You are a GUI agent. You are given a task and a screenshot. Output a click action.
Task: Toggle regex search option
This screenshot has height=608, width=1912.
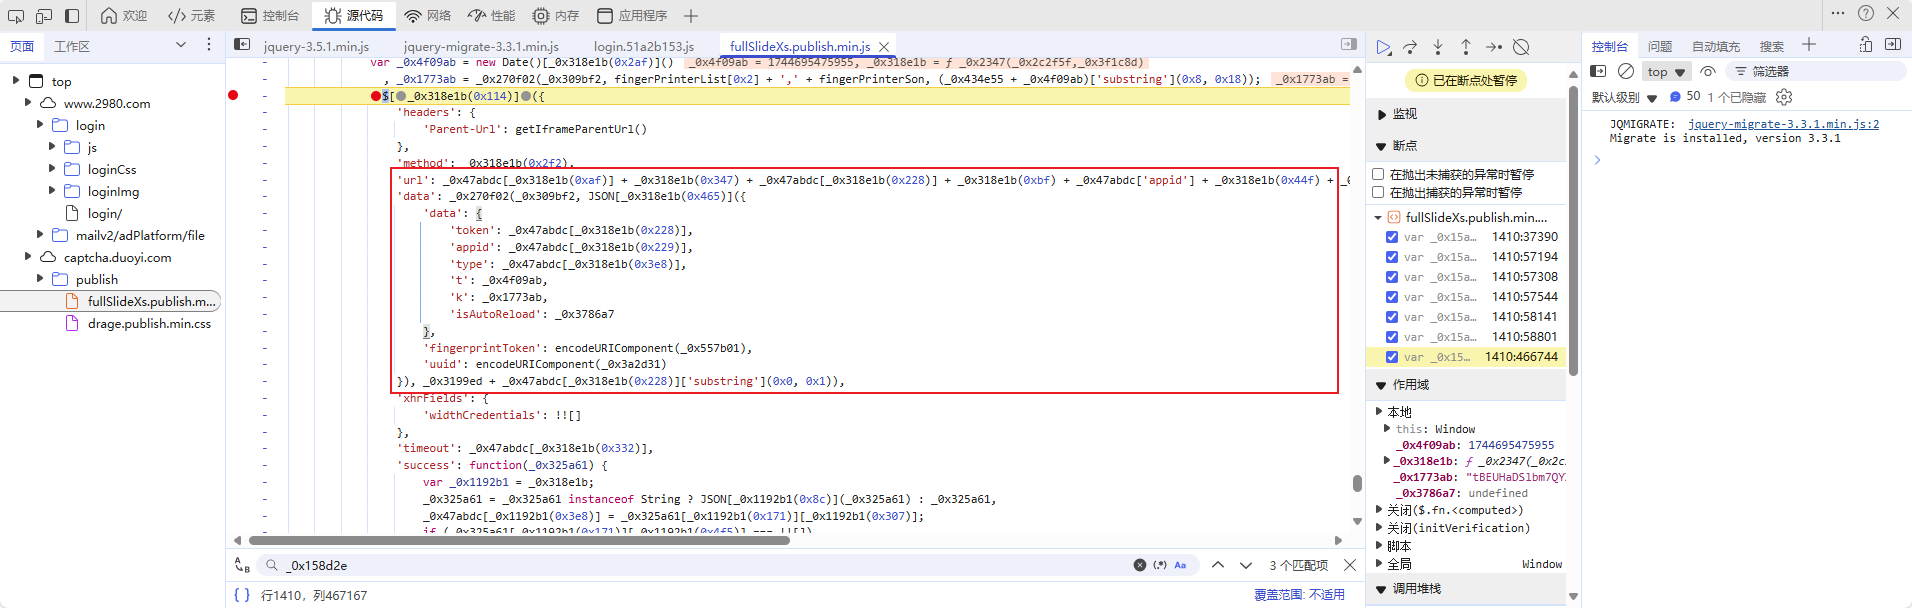(1160, 565)
